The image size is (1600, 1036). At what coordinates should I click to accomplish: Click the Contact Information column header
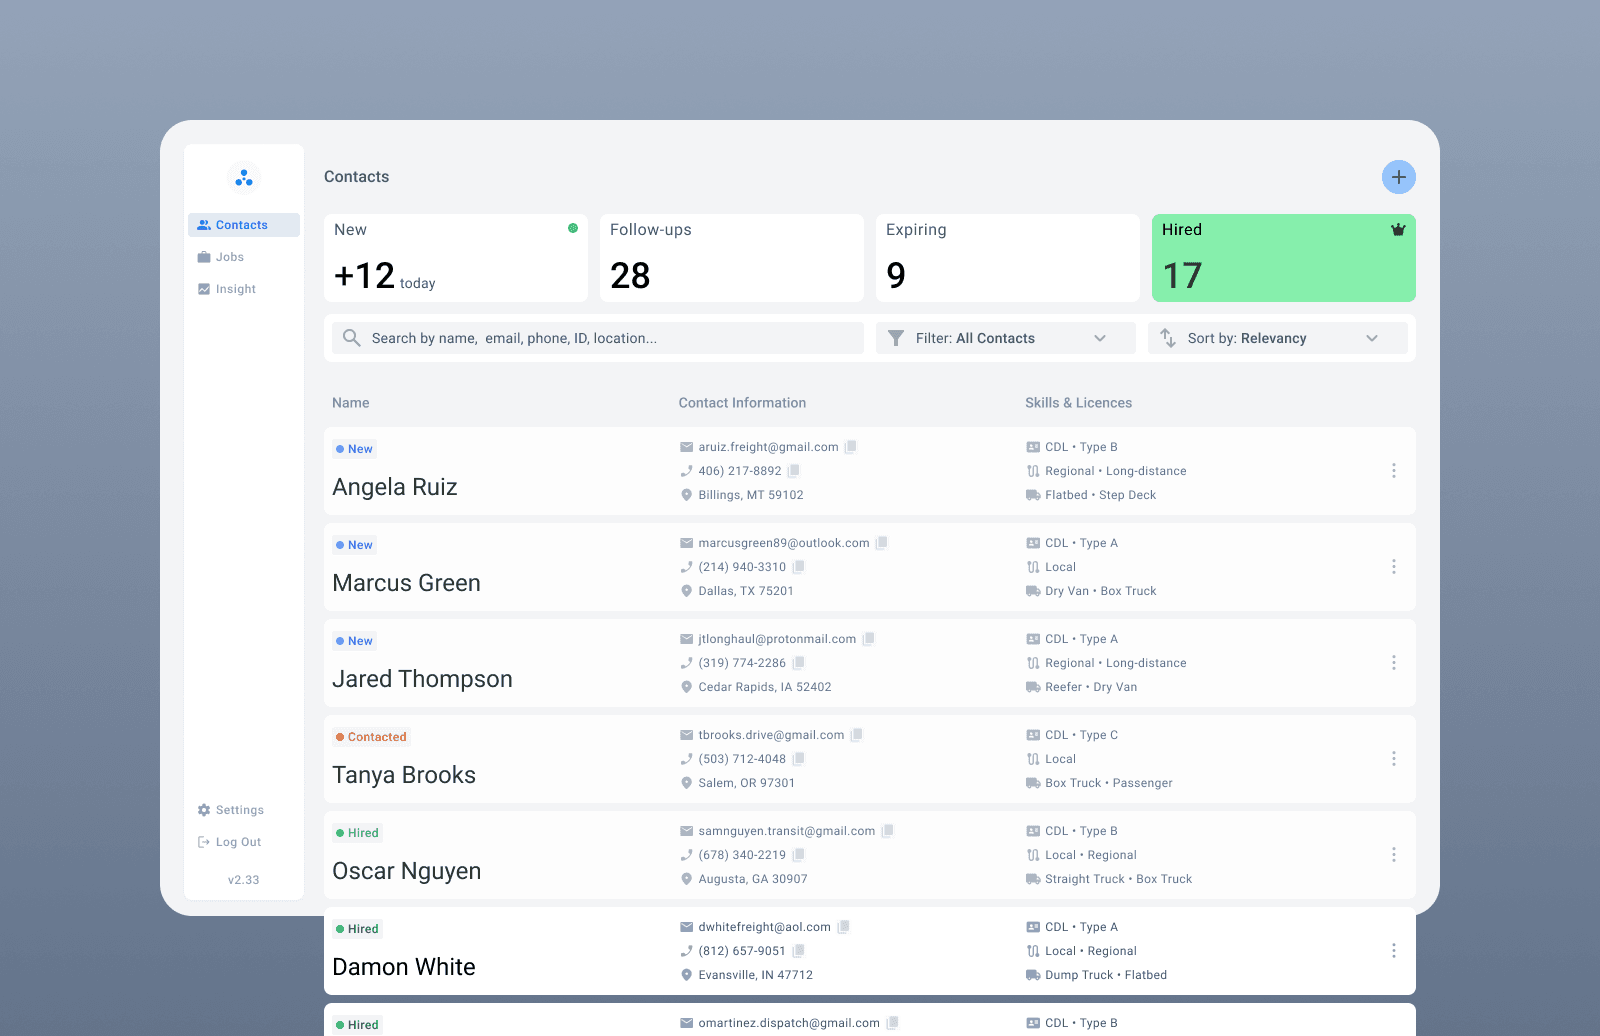click(742, 403)
